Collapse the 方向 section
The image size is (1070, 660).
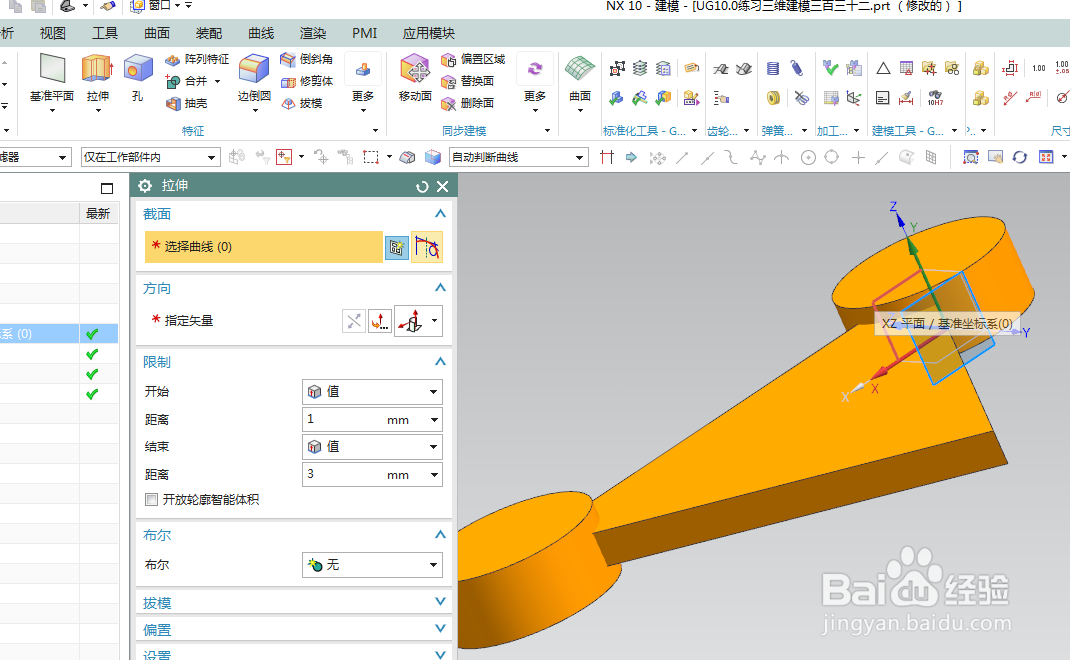tap(440, 287)
